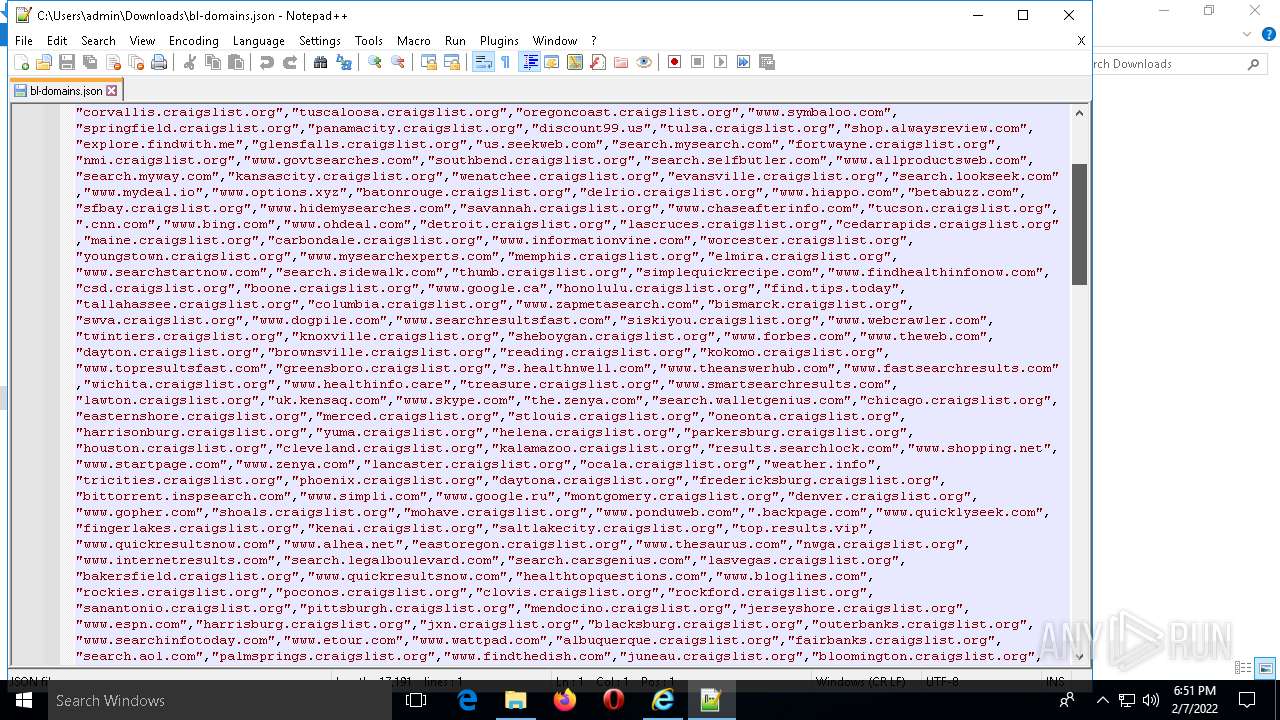Close document via X at menu bar end
The height and width of the screenshot is (720, 1280).
click(x=1081, y=41)
